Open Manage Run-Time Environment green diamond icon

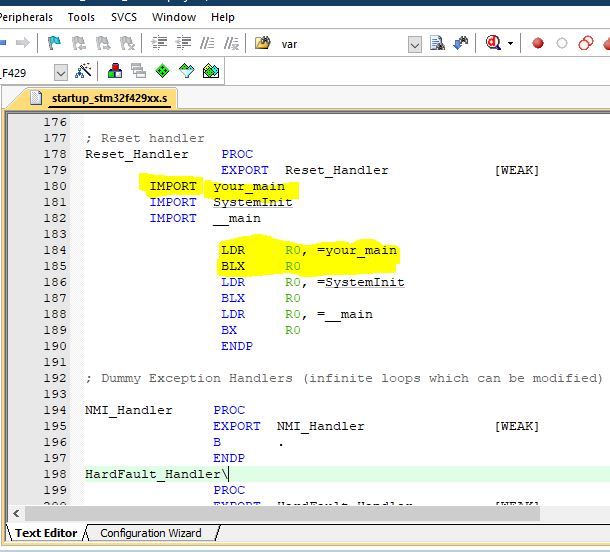pyautogui.click(x=162, y=72)
